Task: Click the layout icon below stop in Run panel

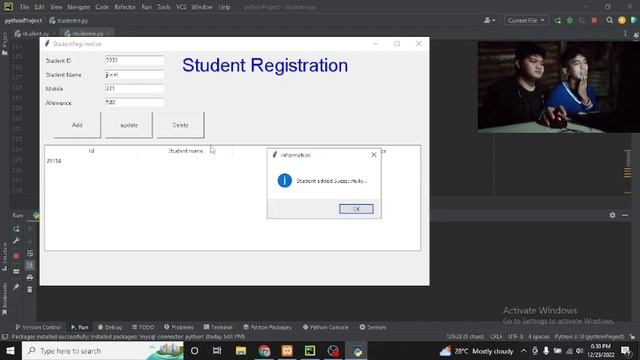Action: 16,271
